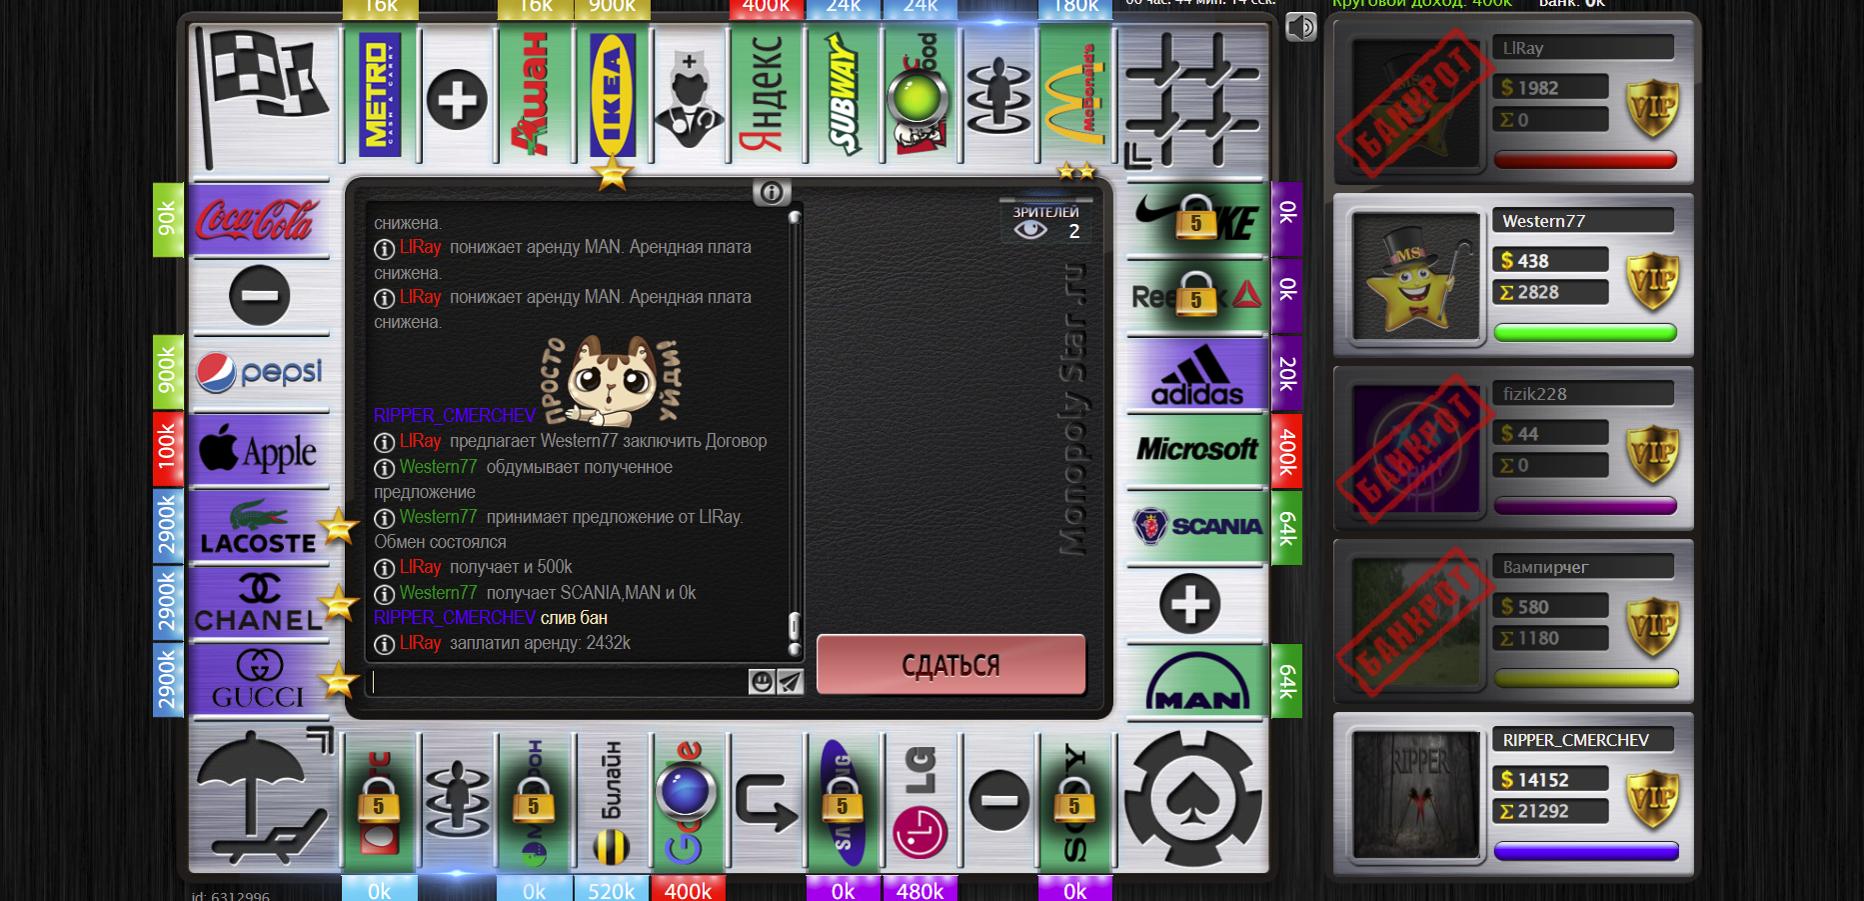Click the teleport figure tile in bottom row
This screenshot has height=901, width=1864.
point(457,800)
